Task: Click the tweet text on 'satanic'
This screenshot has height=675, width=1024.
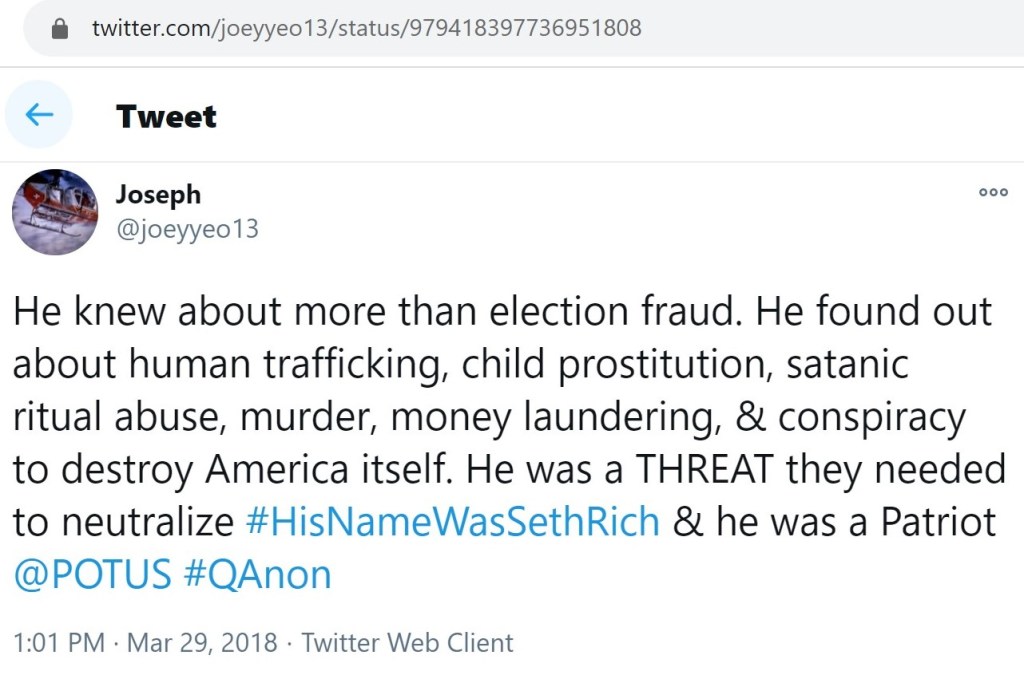Action: pos(846,364)
